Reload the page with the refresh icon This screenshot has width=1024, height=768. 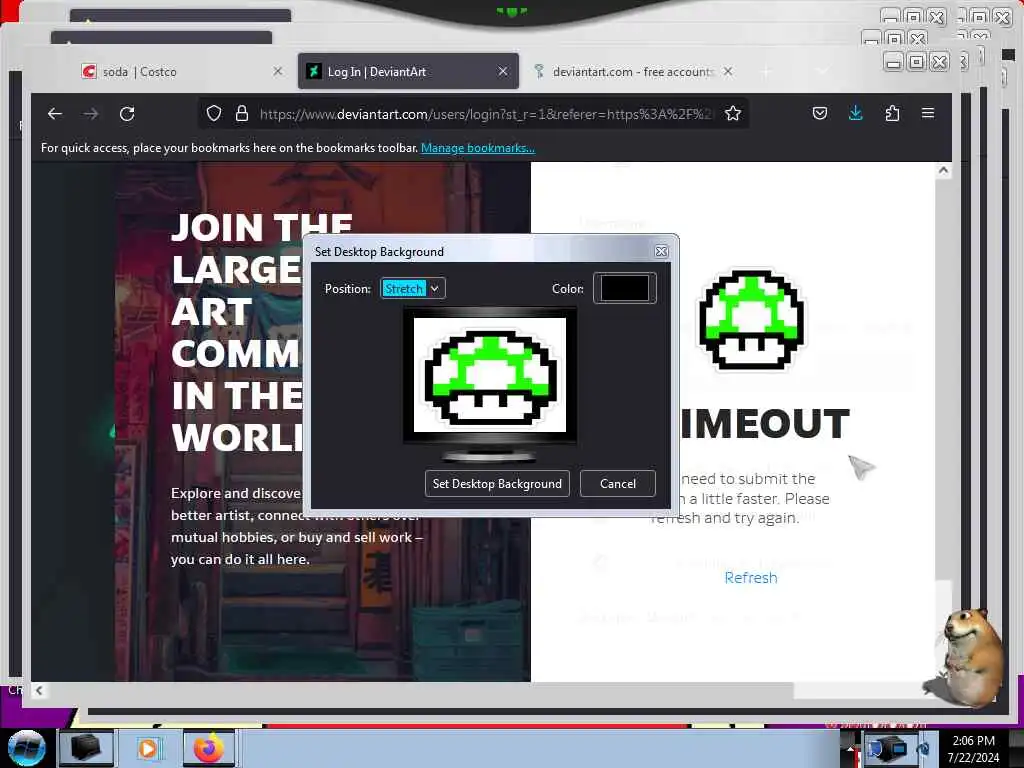click(127, 114)
